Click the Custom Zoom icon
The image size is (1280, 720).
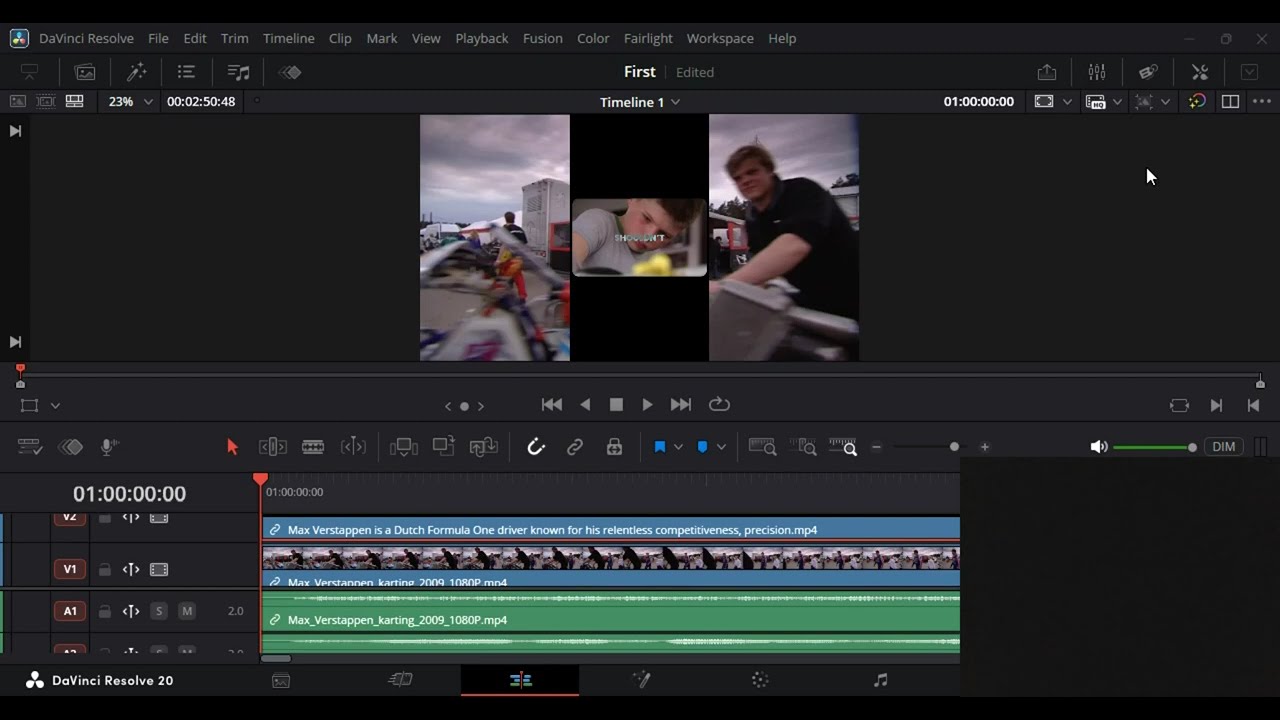click(843, 447)
